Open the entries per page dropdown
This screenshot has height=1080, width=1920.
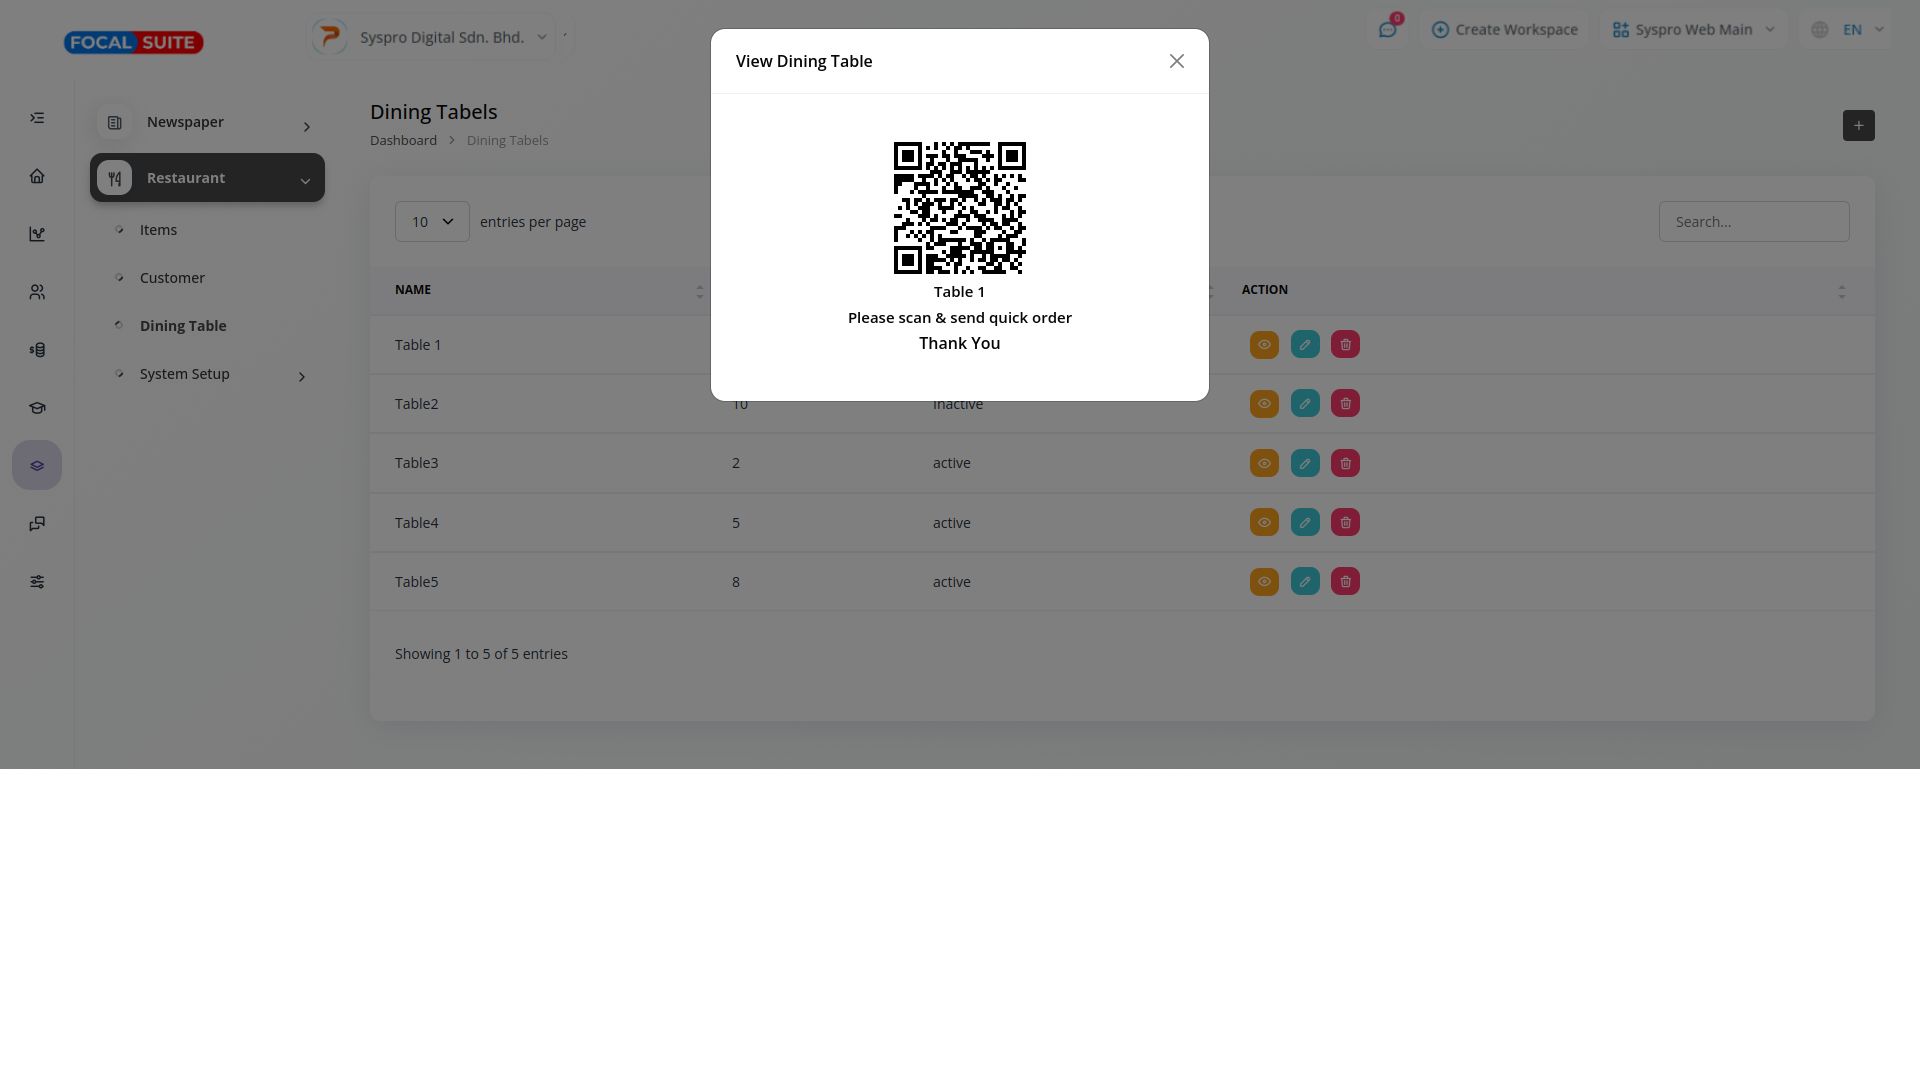pyautogui.click(x=432, y=222)
